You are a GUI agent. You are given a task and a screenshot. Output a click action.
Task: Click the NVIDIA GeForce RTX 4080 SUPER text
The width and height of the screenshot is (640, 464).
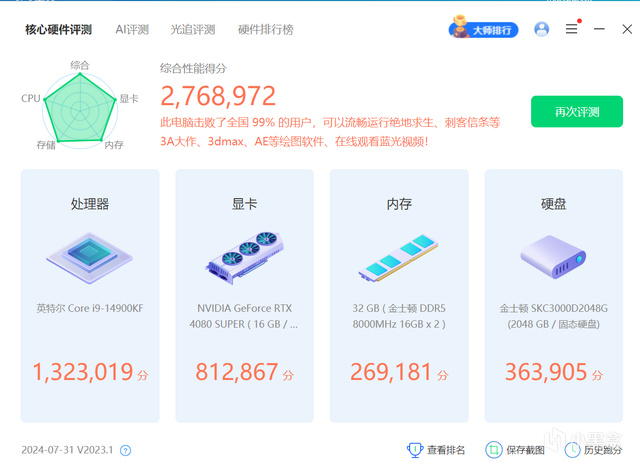coord(244,316)
